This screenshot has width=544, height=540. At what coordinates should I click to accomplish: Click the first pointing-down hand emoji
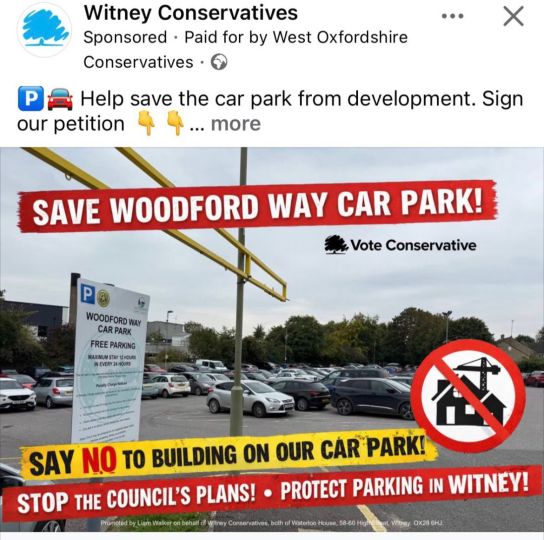(147, 124)
